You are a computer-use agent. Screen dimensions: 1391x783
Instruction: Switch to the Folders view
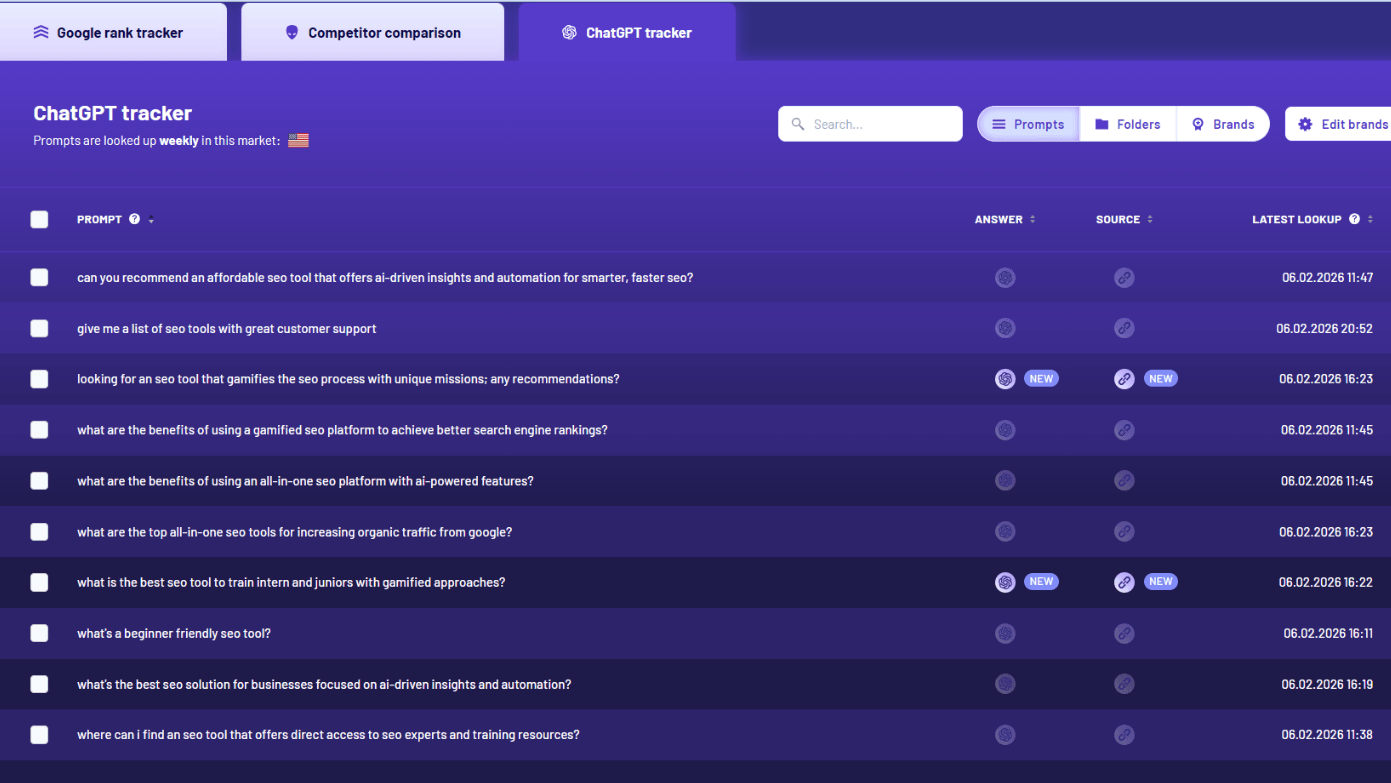click(1127, 123)
